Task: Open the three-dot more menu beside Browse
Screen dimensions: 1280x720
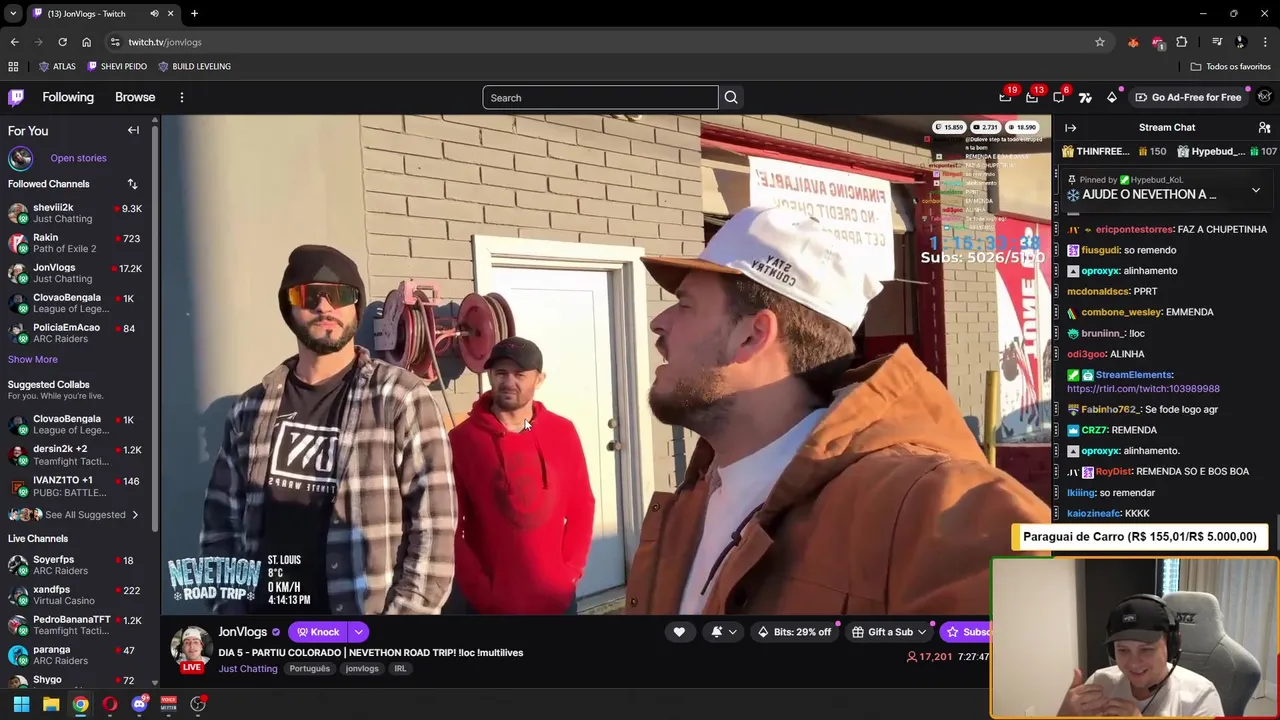Action: pos(181,97)
